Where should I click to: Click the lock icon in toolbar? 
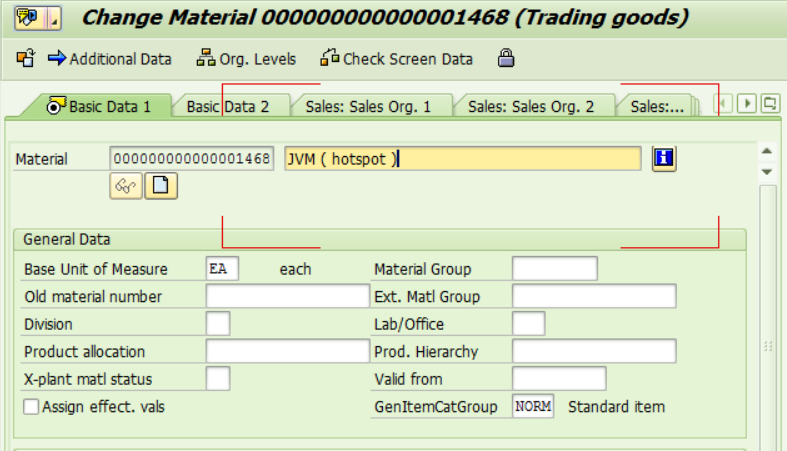pos(506,58)
